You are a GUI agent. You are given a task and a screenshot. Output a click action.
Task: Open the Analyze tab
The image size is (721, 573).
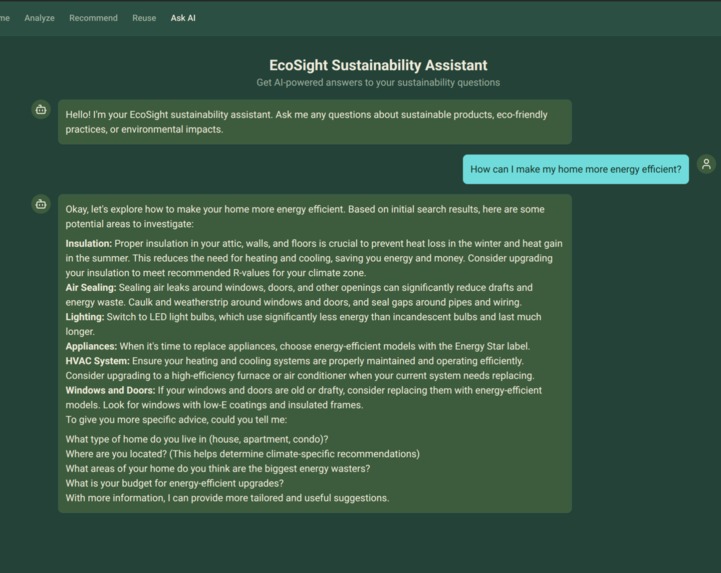coord(40,18)
